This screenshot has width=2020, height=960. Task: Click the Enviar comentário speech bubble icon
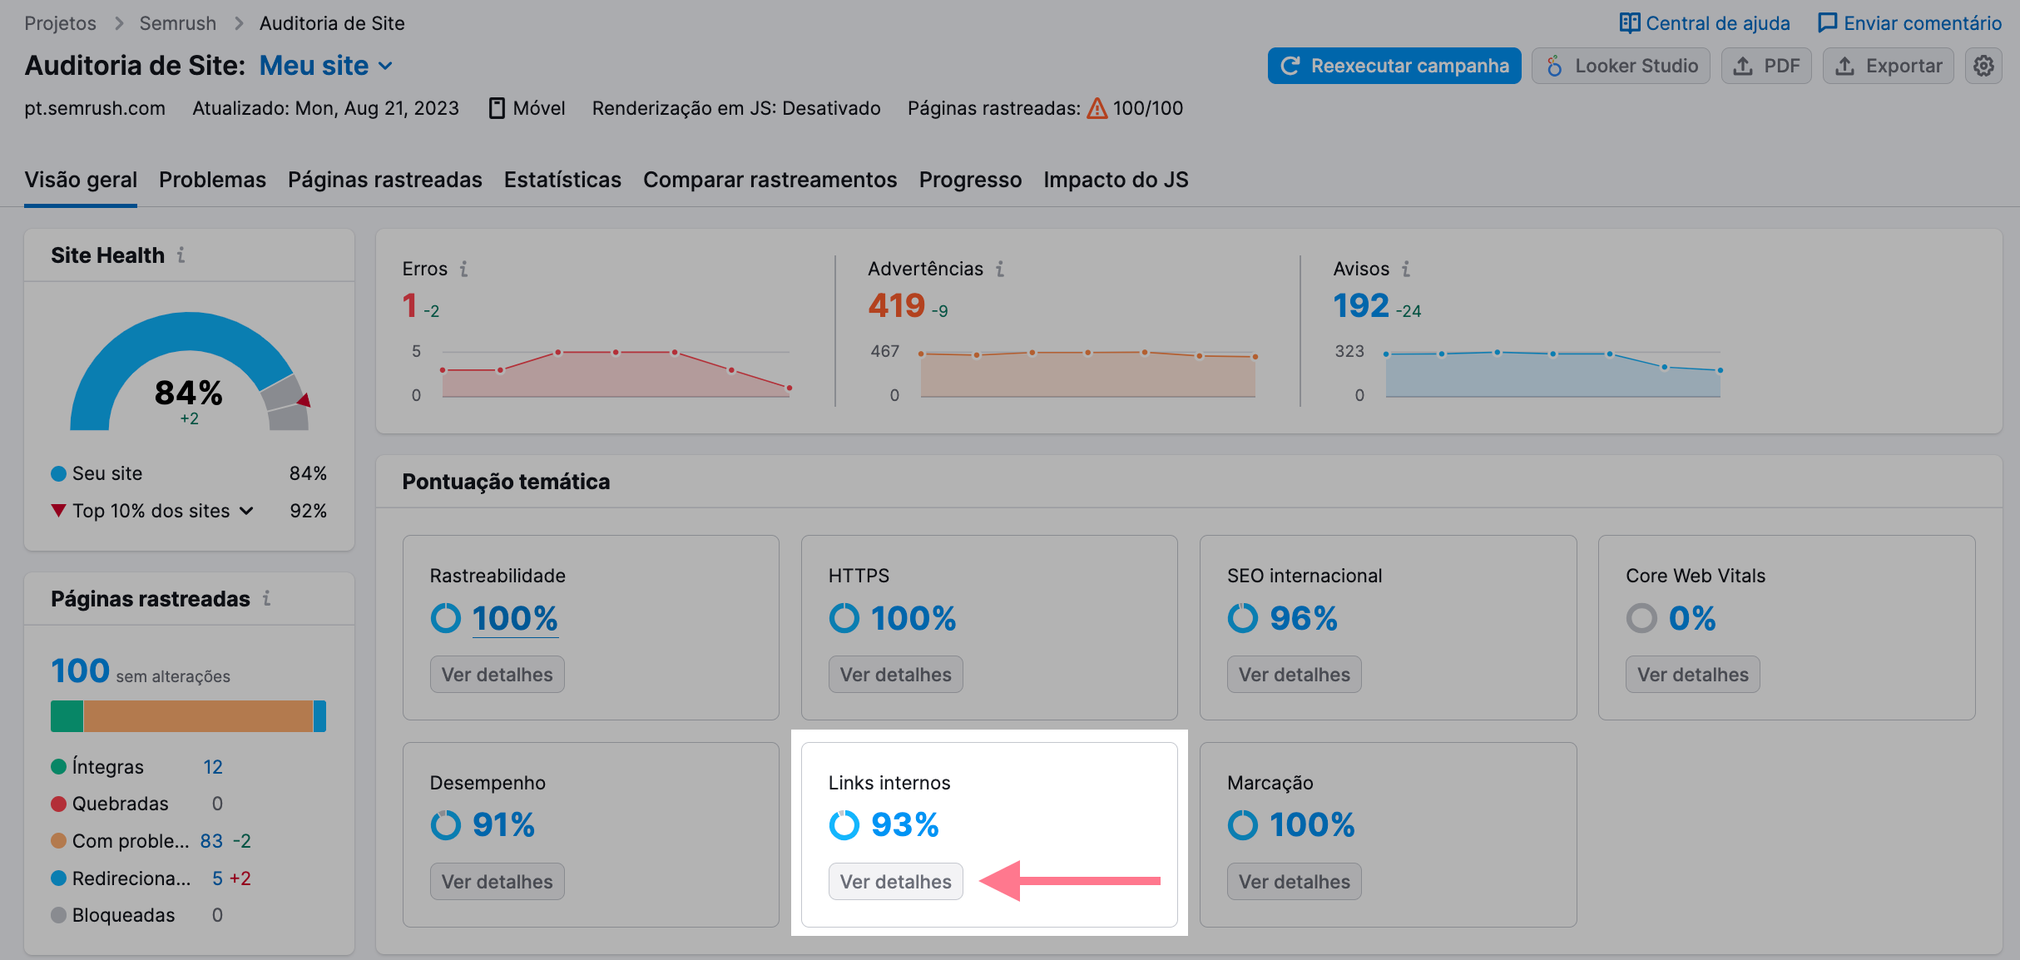click(1828, 22)
